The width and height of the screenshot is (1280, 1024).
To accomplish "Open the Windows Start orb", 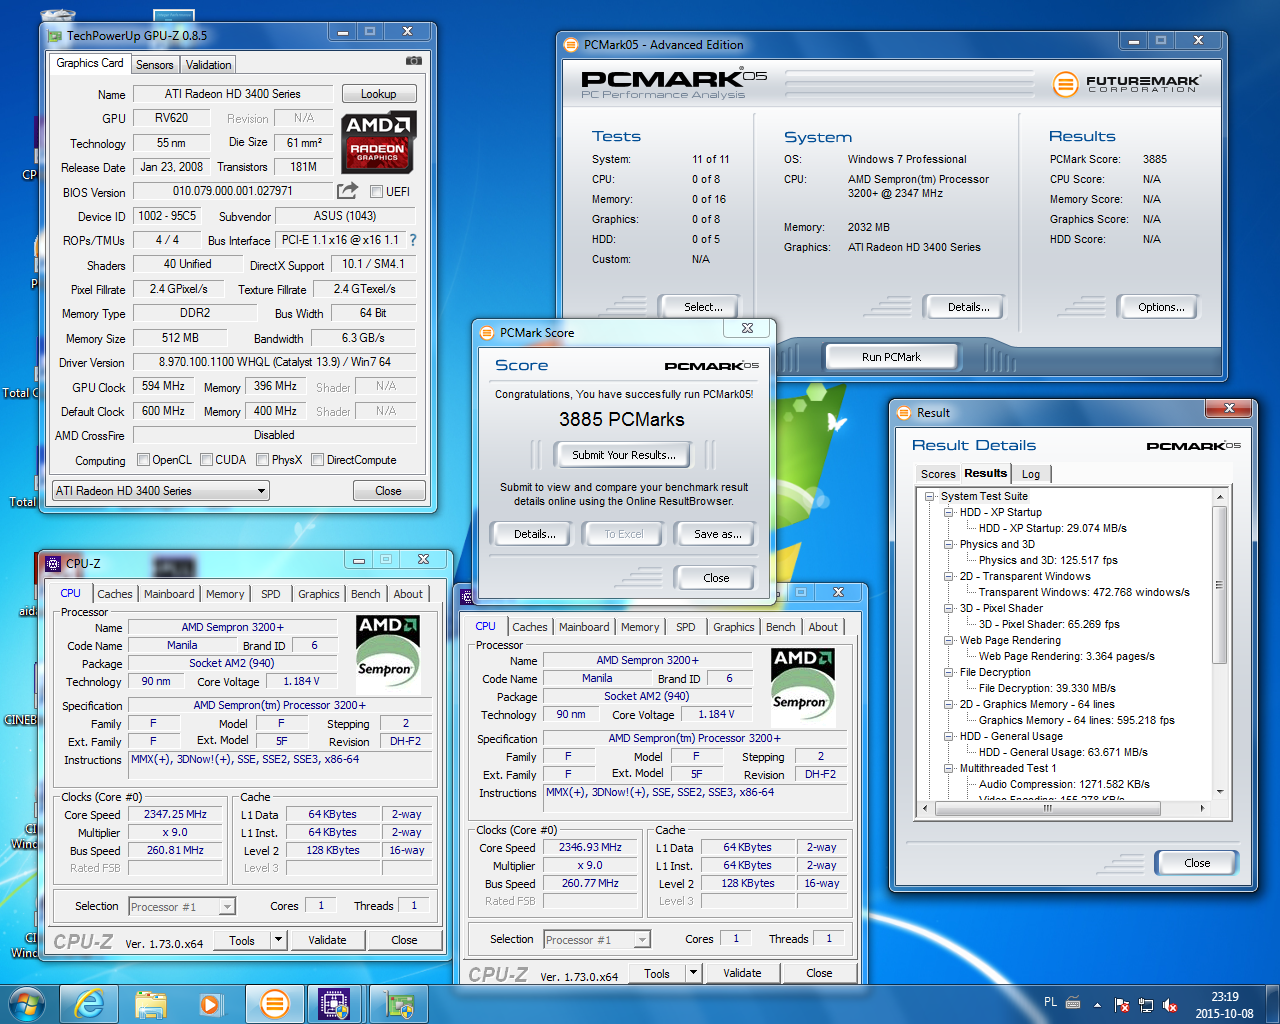I will [x=26, y=1004].
